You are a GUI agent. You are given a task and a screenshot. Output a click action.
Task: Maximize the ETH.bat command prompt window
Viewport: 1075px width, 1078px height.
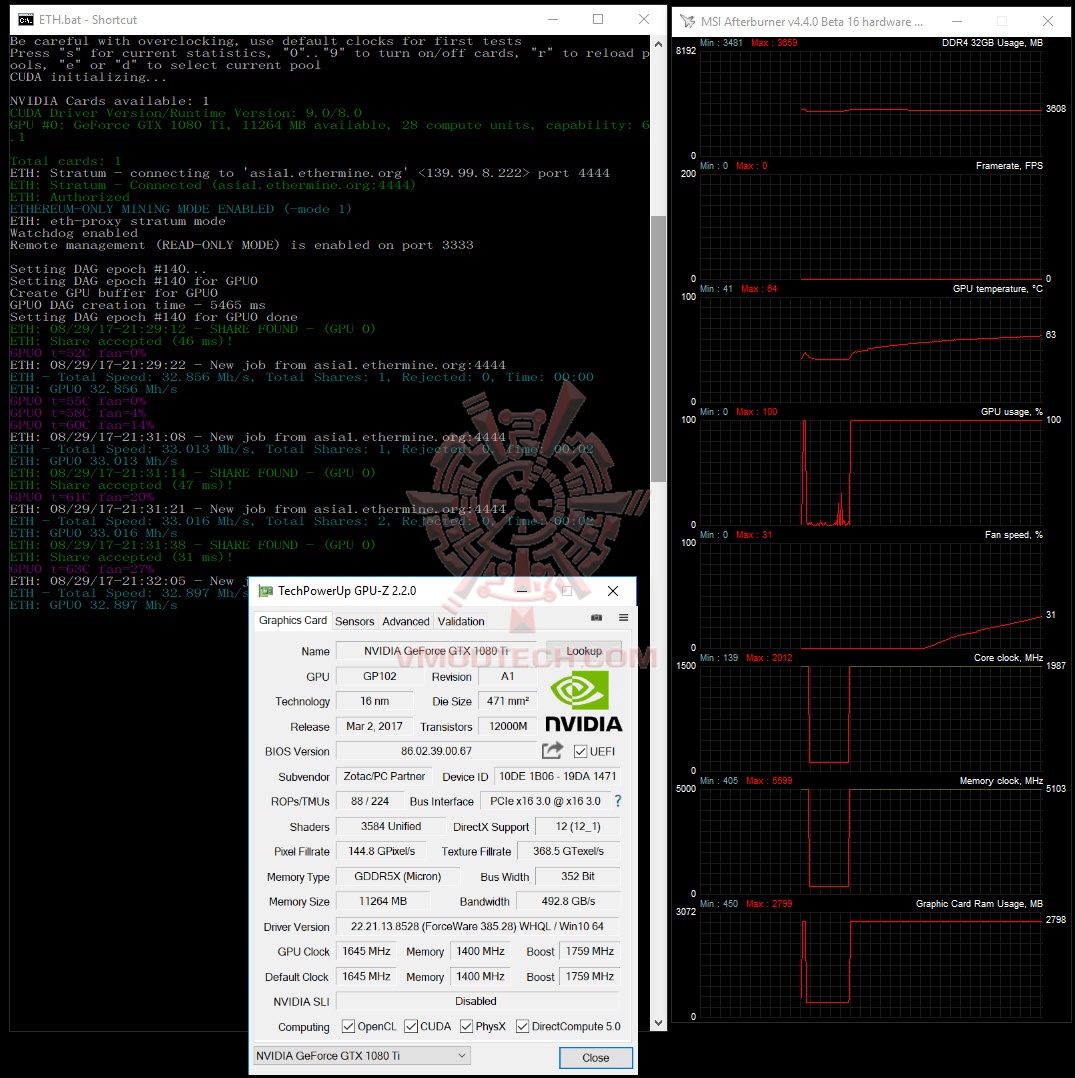point(598,19)
